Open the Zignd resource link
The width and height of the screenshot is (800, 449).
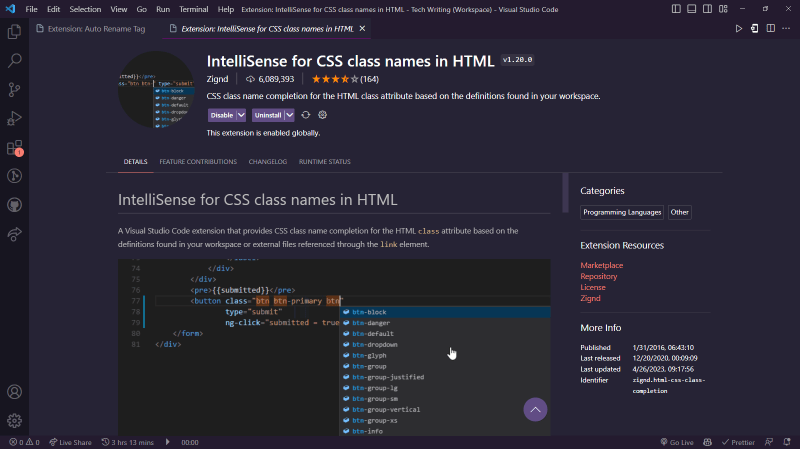tap(590, 298)
